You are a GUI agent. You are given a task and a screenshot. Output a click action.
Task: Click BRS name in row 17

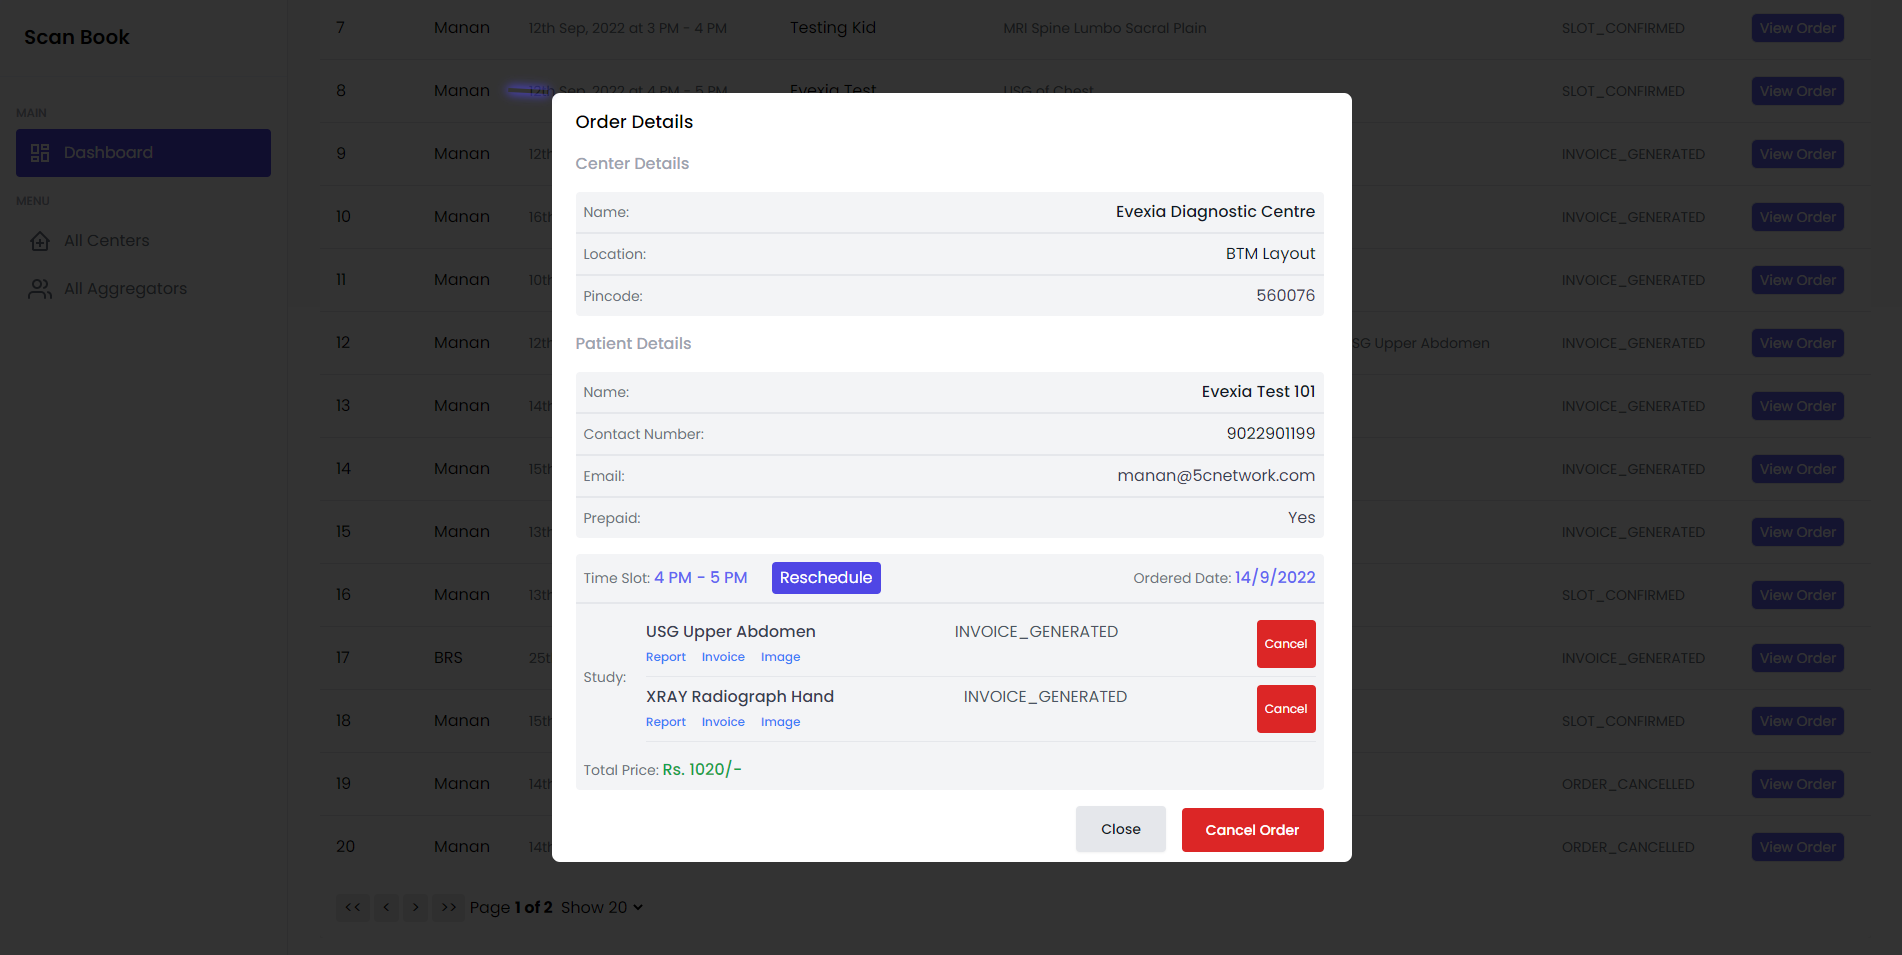(x=448, y=658)
